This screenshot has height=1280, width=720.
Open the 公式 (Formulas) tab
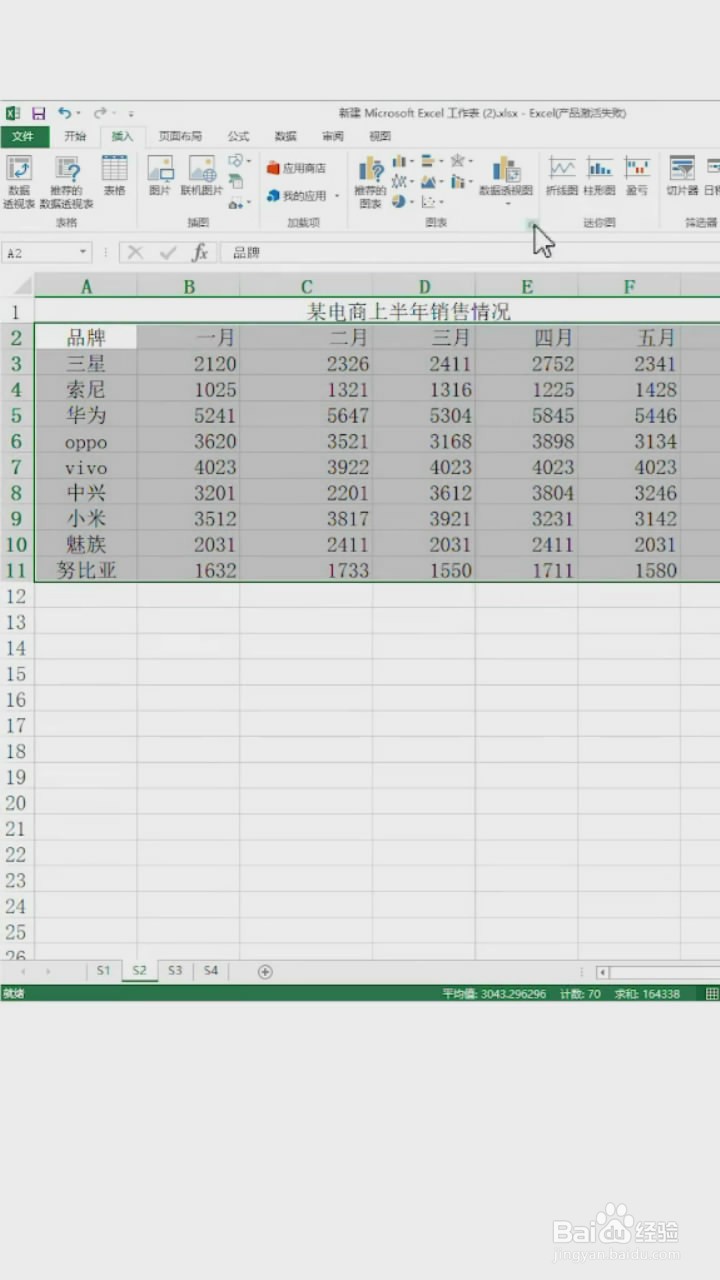click(x=238, y=136)
